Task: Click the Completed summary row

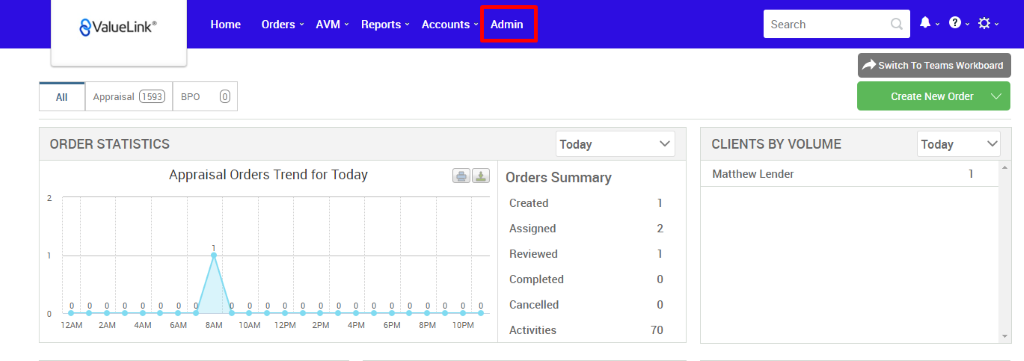Action: [586, 279]
